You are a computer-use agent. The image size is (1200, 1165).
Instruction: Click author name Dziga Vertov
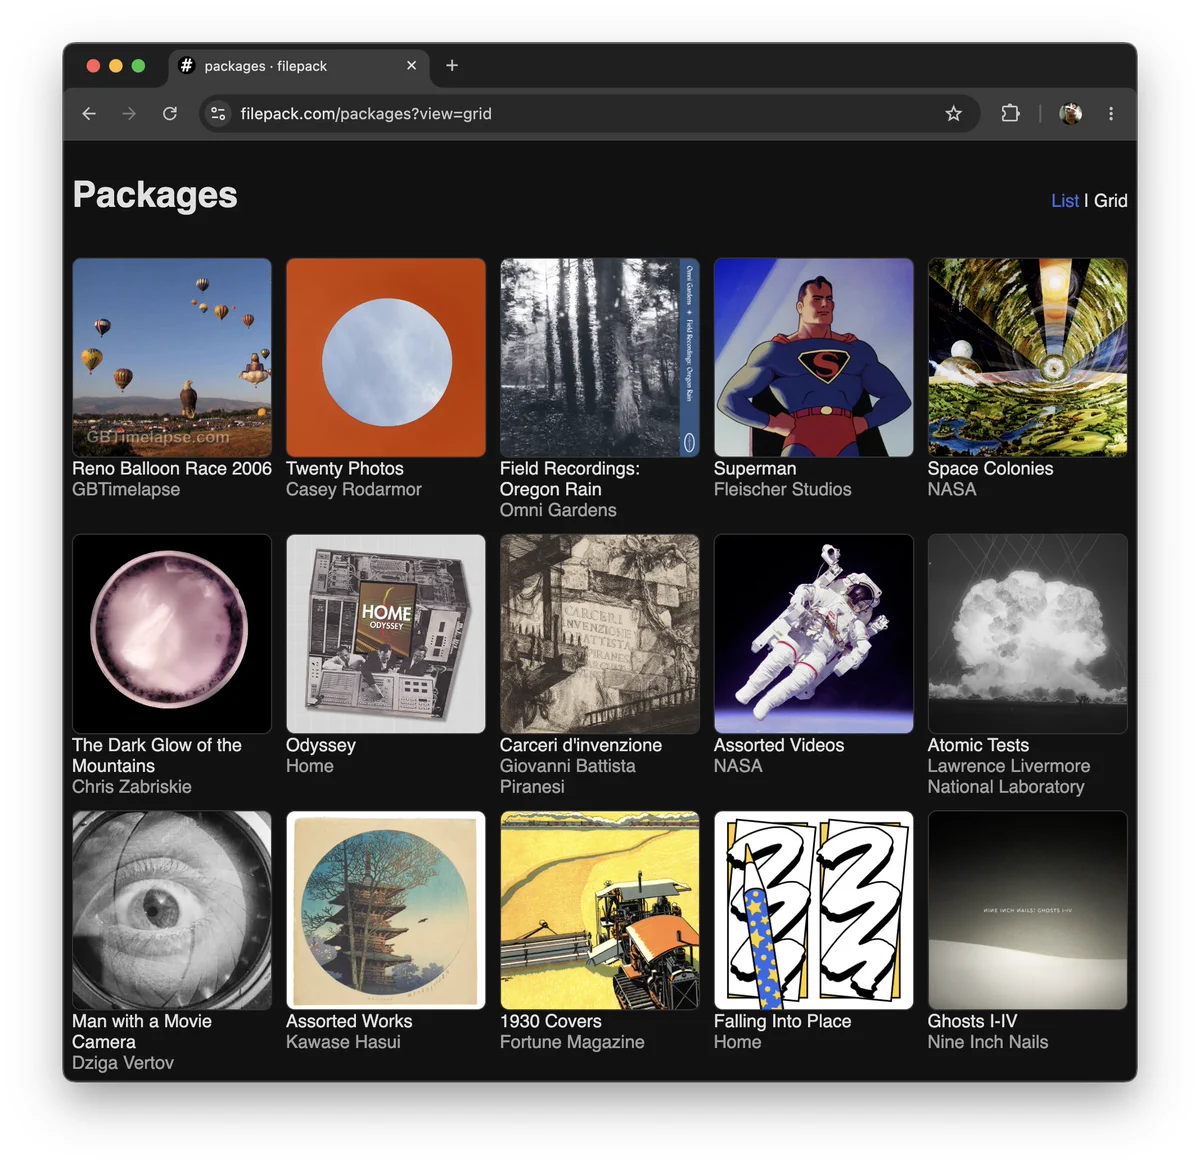click(123, 1063)
